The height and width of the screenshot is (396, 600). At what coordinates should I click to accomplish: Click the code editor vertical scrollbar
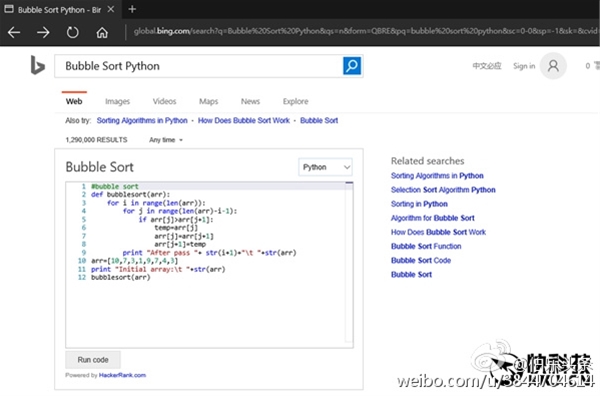[x=349, y=263]
